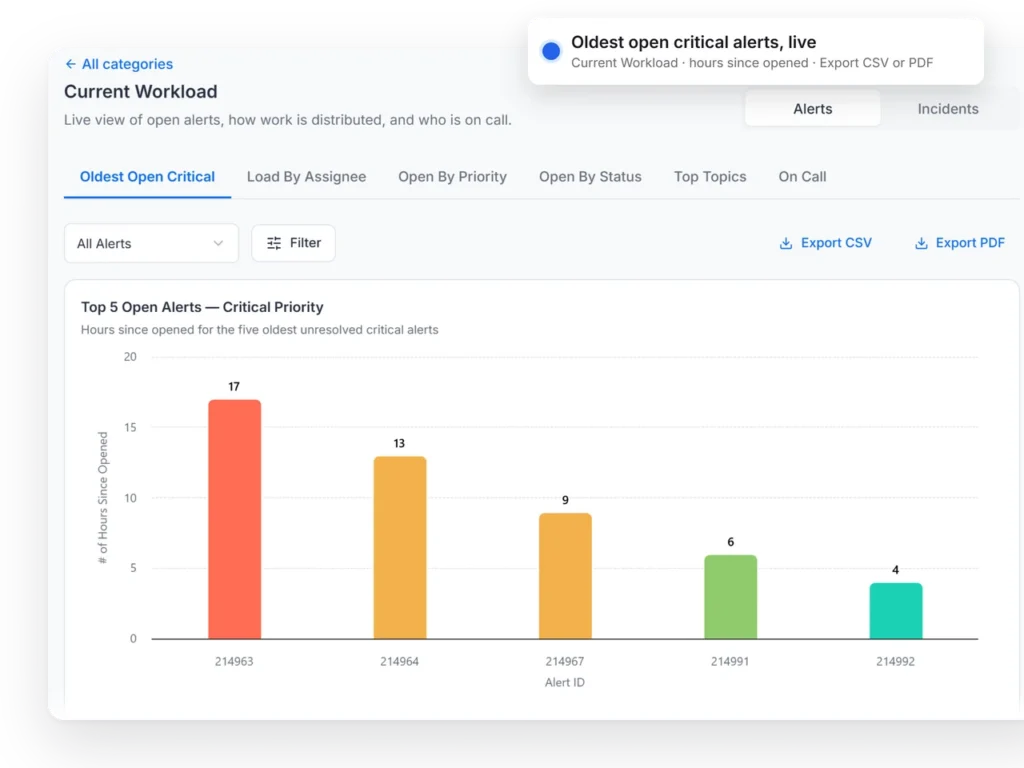1024x768 pixels.
Task: Click the # of Hours Since Opened axis label
Action: point(103,498)
